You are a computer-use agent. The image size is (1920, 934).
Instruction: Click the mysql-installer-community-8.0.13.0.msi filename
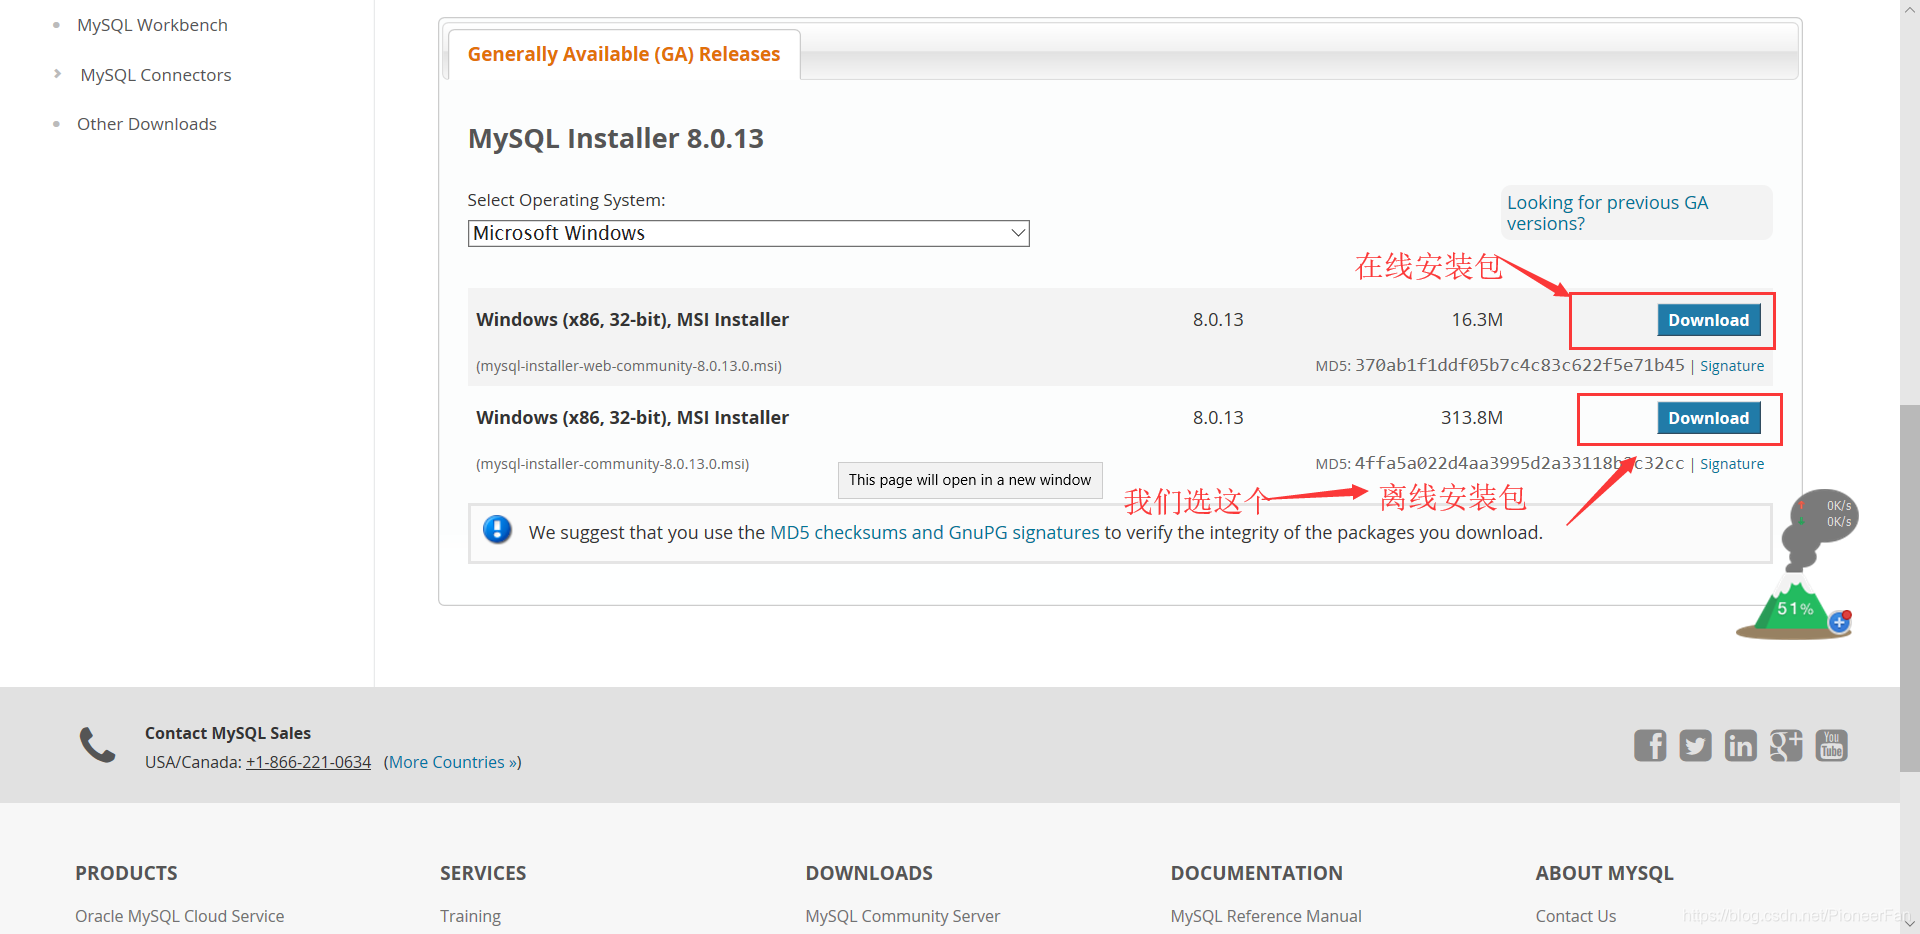612,464
